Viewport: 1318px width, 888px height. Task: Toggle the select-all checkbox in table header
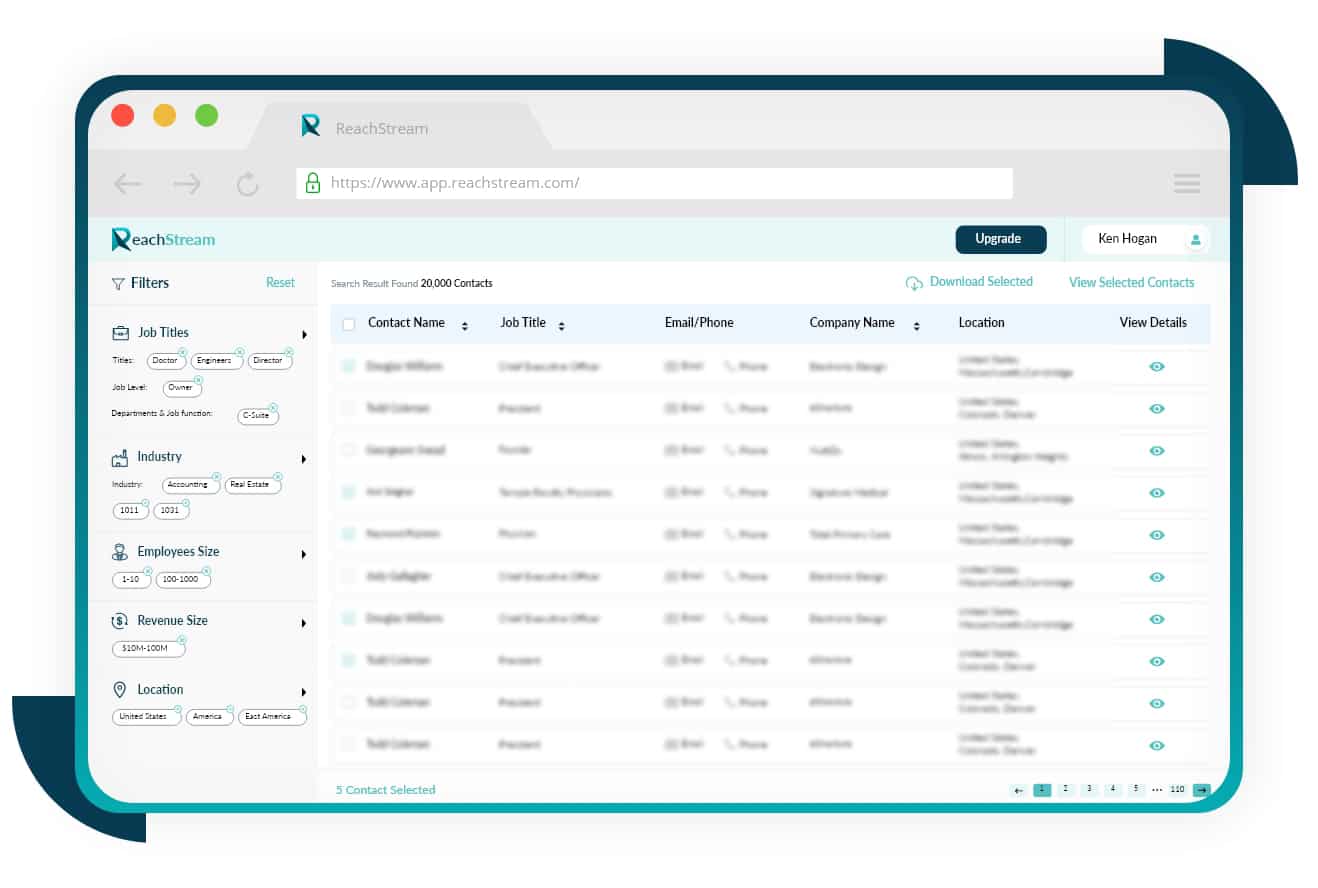[348, 324]
